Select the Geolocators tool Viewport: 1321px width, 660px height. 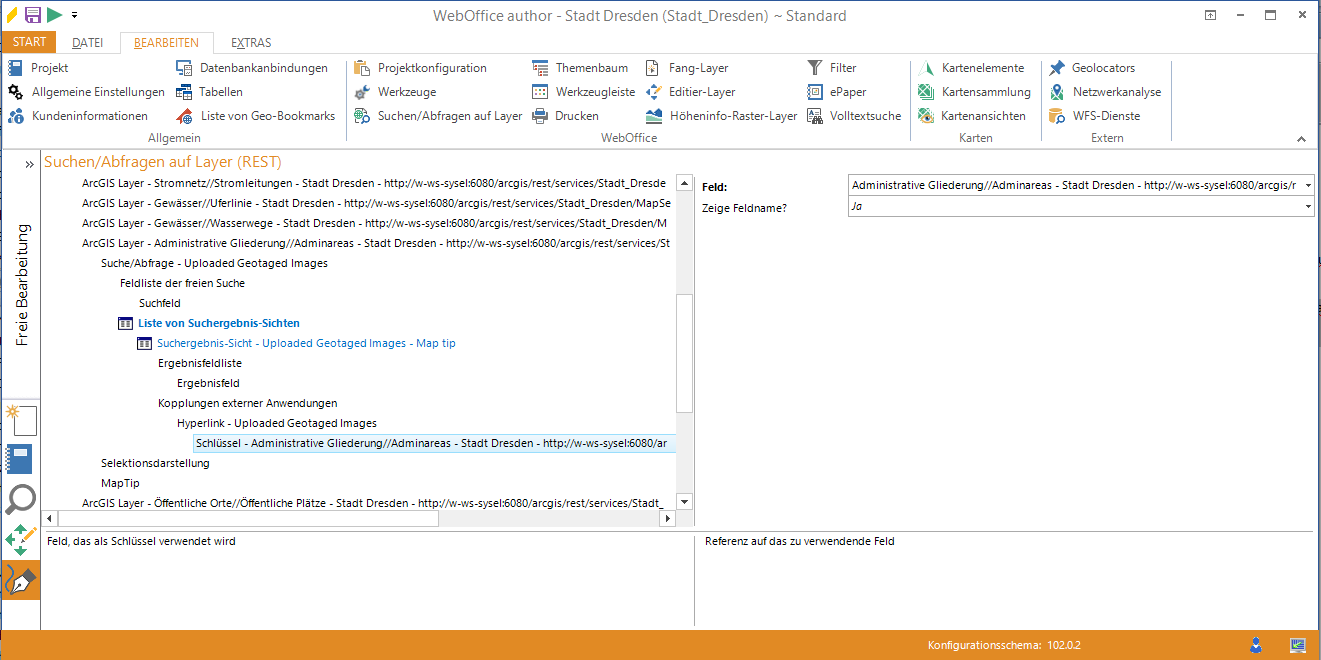click(x=1057, y=68)
